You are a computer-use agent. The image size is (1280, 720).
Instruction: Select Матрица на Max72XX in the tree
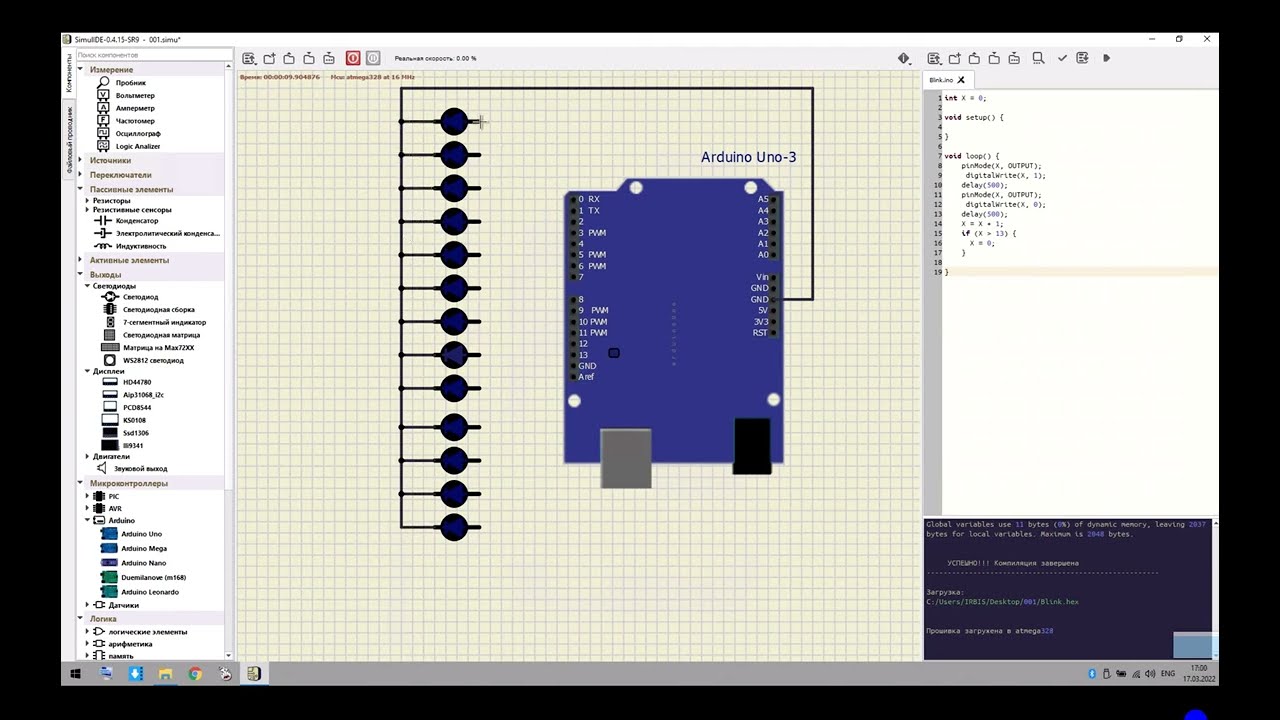(161, 348)
